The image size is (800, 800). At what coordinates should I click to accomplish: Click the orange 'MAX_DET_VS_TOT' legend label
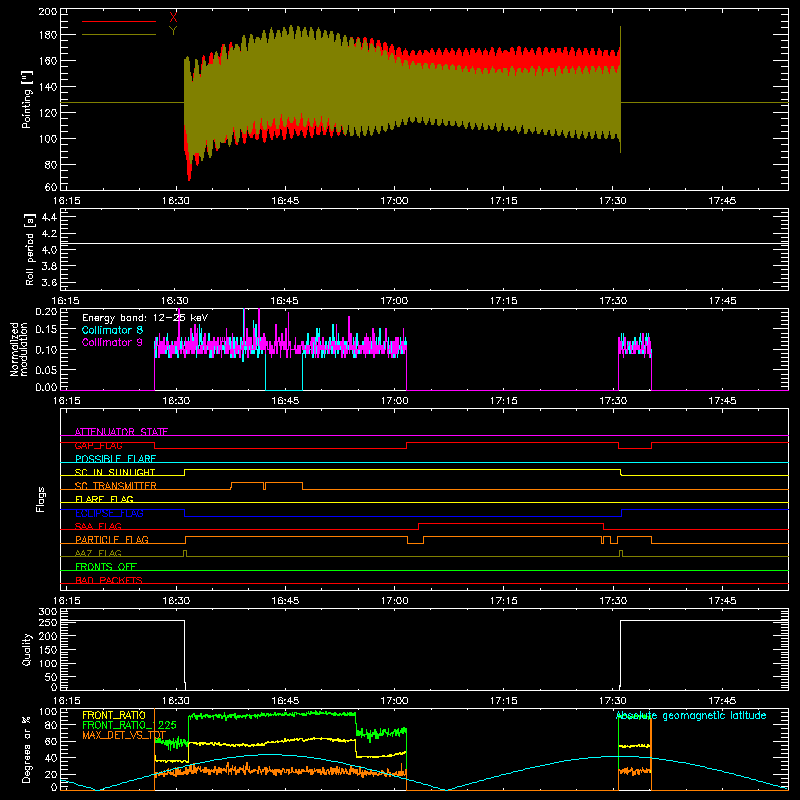click(x=124, y=735)
